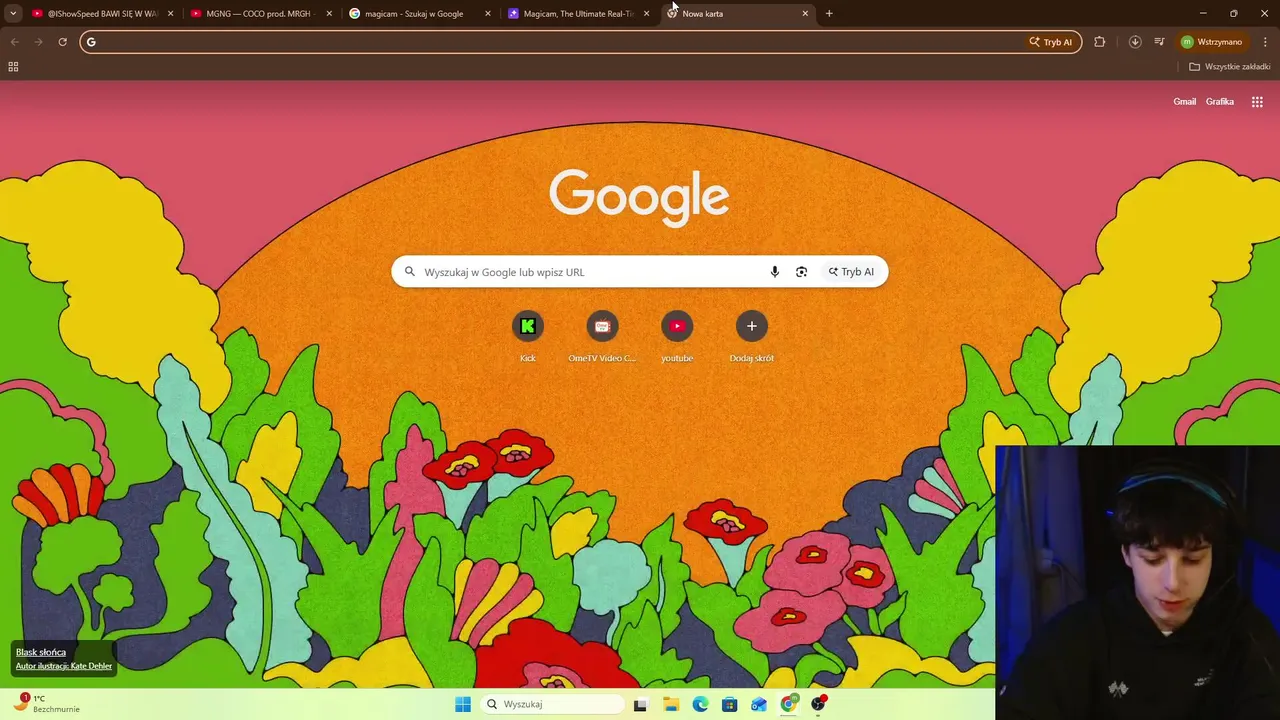The image size is (1280, 720).
Task: Open the Windows Start menu
Action: 463,704
